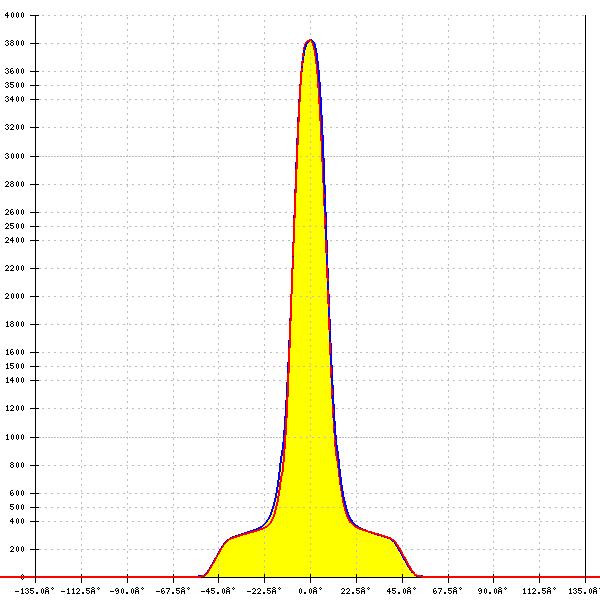This screenshot has width=600, height=600.
Task: Click the 600 y-axis label
Action: [17, 493]
